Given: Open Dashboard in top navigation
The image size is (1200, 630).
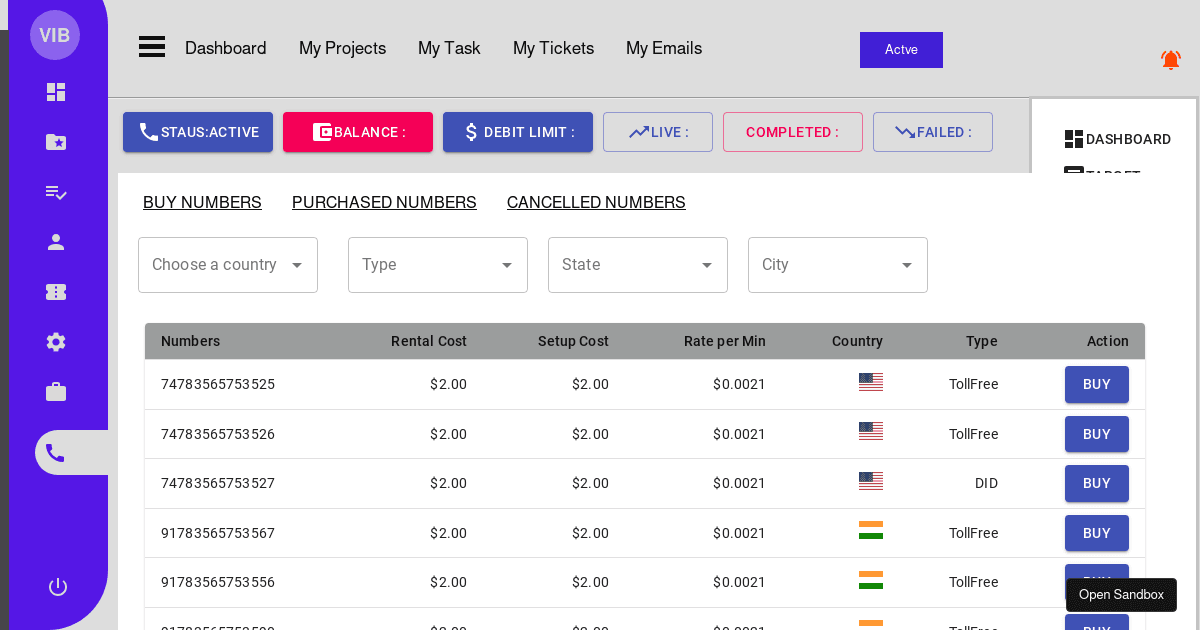Looking at the screenshot, I should pos(226,48).
